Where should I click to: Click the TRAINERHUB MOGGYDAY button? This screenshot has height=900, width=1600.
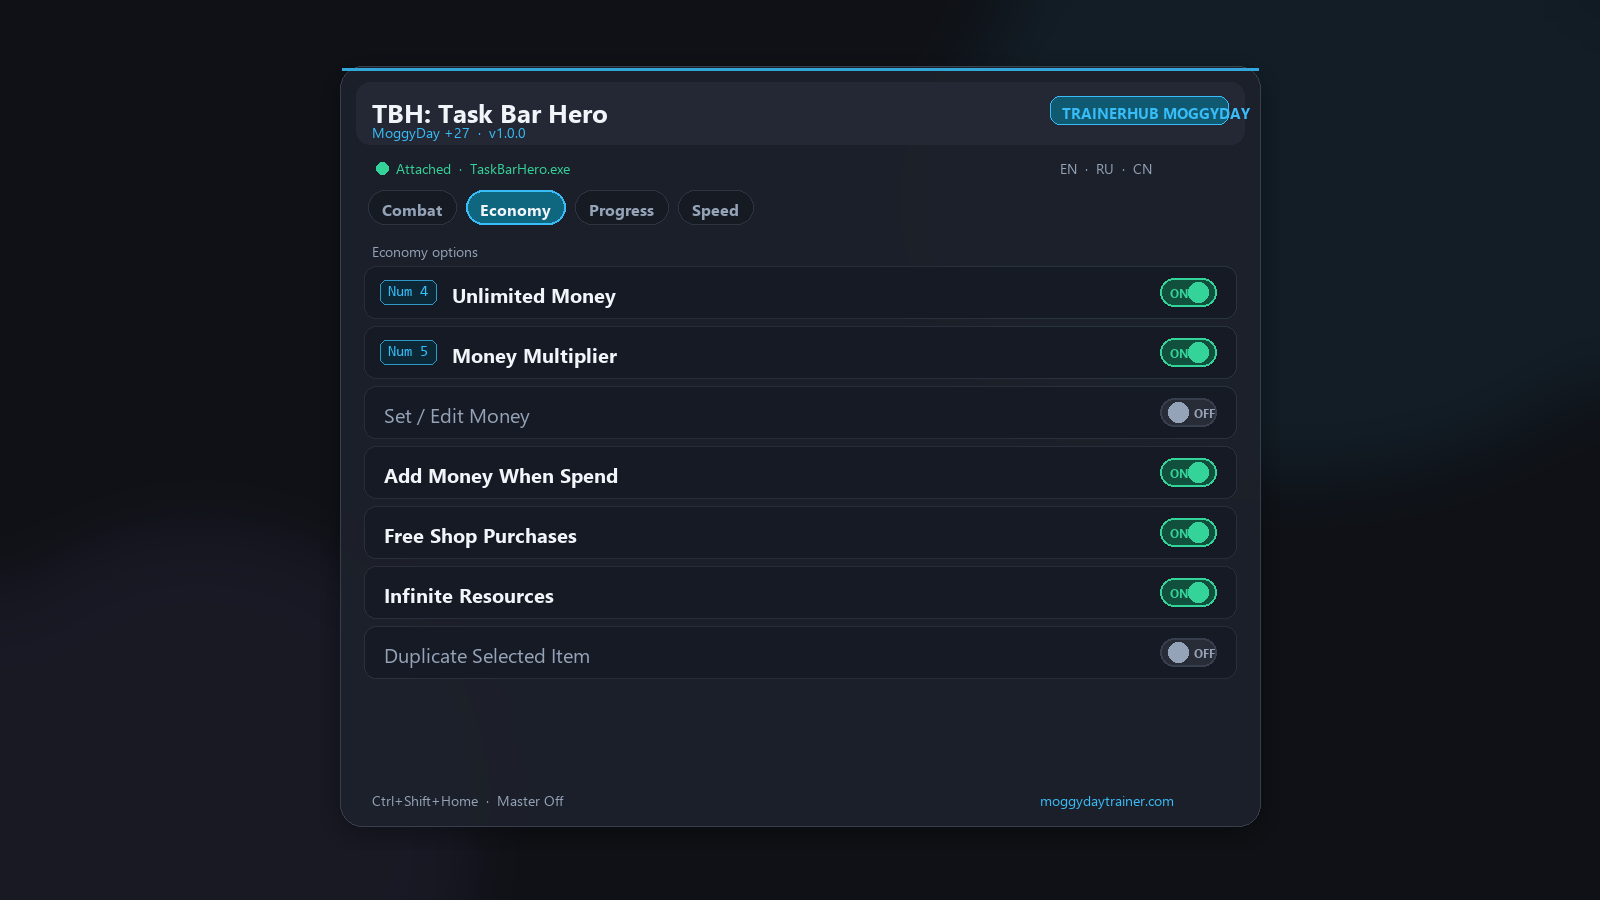click(1139, 111)
